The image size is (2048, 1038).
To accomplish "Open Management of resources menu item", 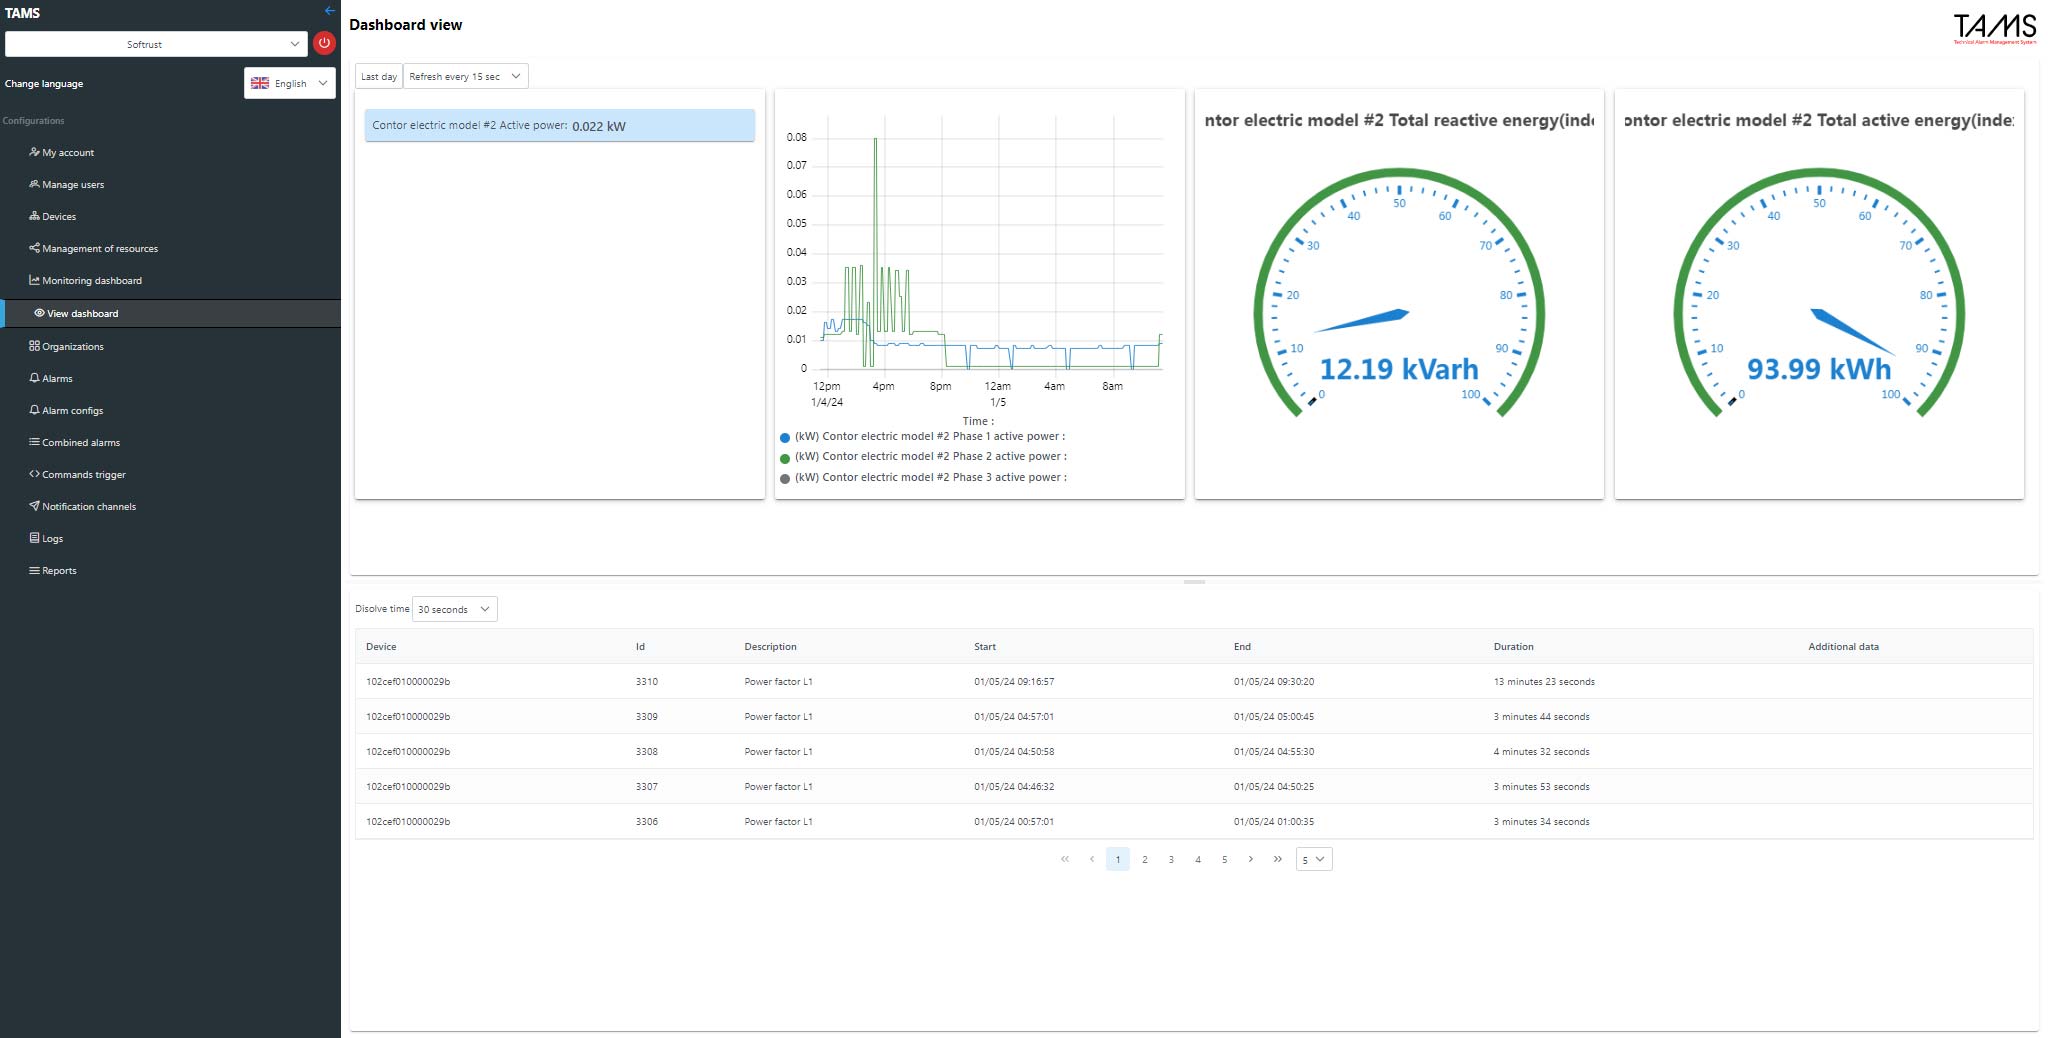I will tap(100, 249).
